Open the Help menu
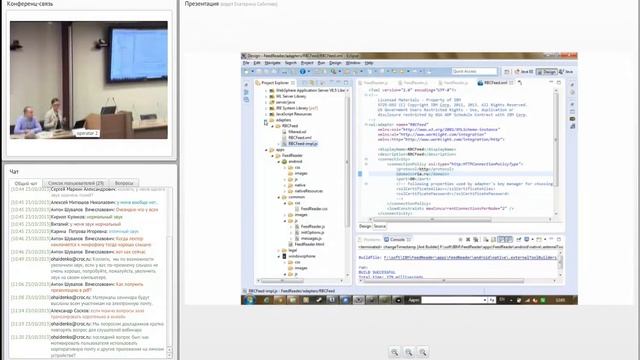The height and width of the screenshot is (360, 640). click(x=369, y=63)
